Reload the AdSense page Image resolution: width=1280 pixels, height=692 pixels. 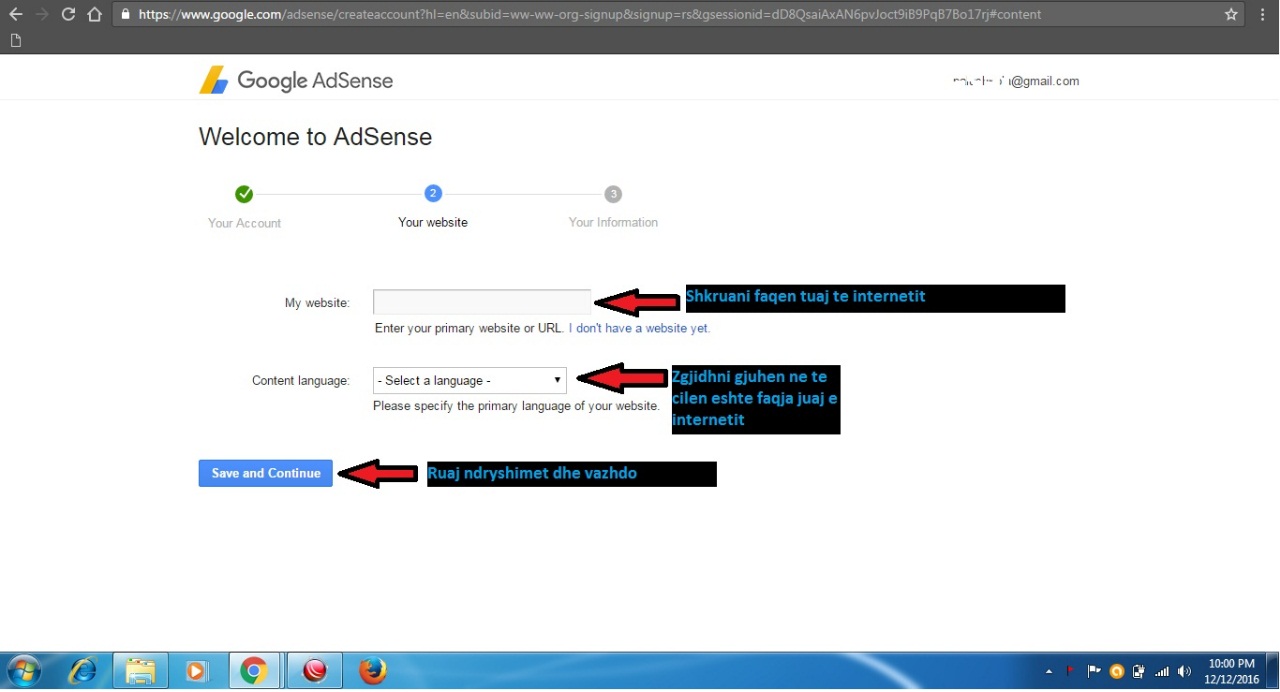click(x=68, y=14)
